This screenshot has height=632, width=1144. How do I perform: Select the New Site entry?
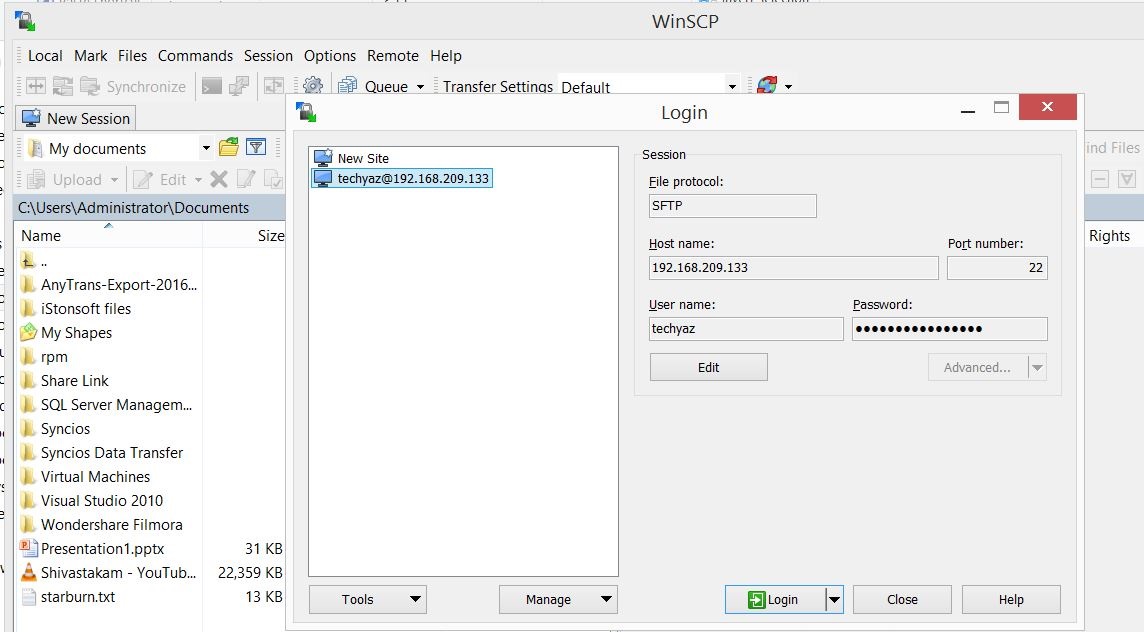[362, 158]
